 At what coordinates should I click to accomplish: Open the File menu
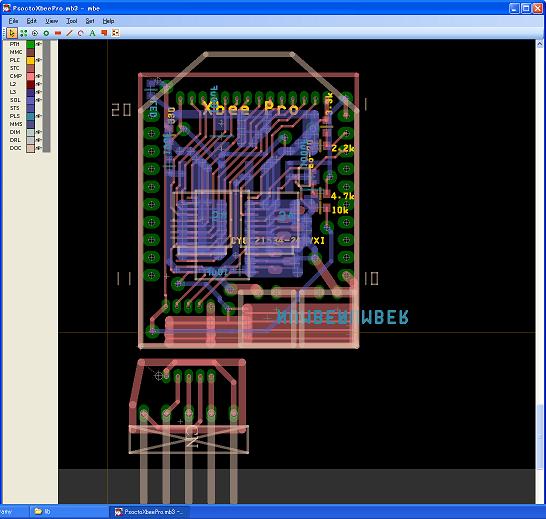[13, 21]
